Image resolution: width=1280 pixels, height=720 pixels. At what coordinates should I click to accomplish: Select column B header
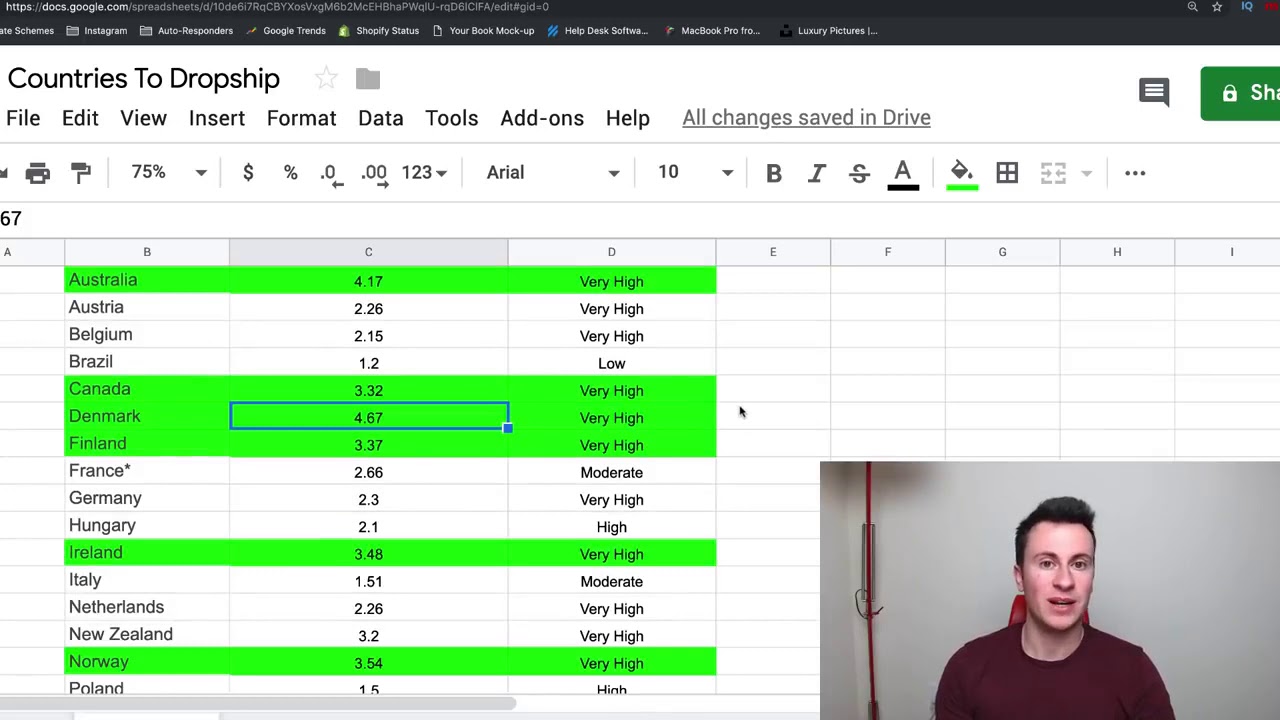click(147, 252)
